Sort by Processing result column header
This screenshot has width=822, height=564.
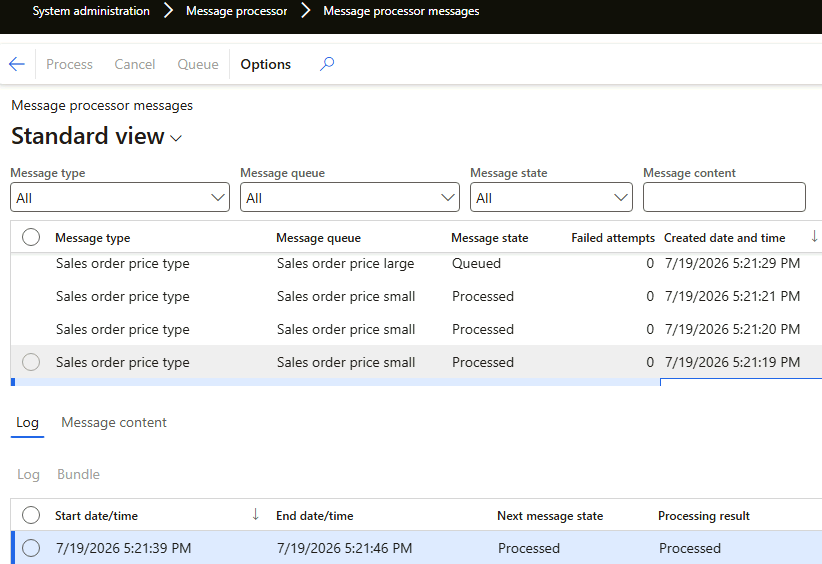click(704, 516)
